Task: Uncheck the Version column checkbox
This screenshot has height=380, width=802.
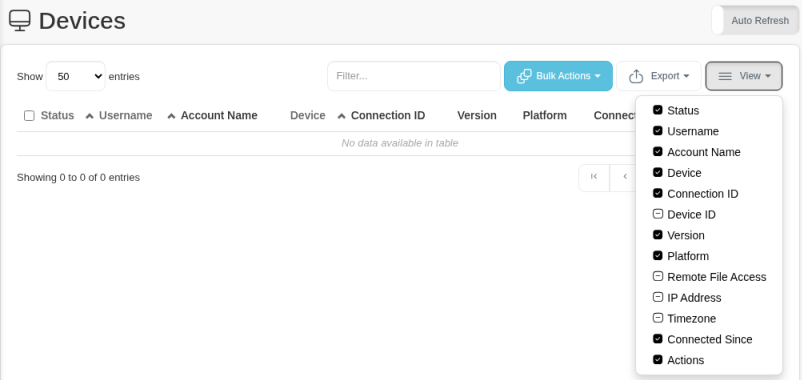Action: (658, 235)
